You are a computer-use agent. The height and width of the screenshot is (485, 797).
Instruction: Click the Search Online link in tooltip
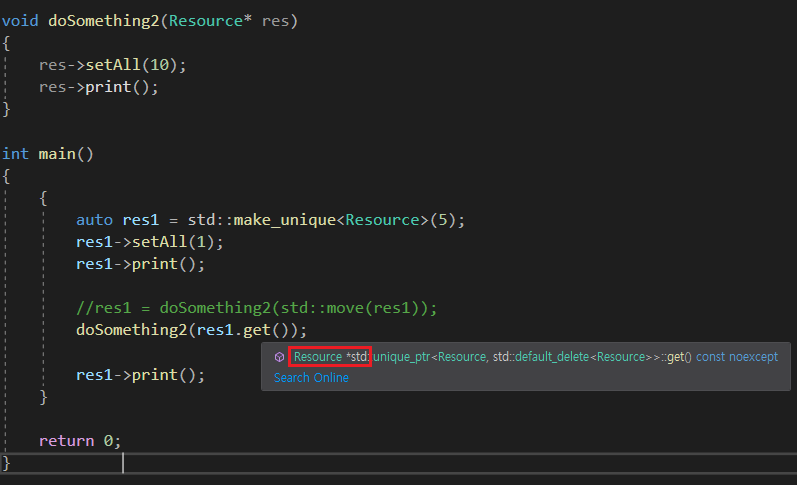311,378
